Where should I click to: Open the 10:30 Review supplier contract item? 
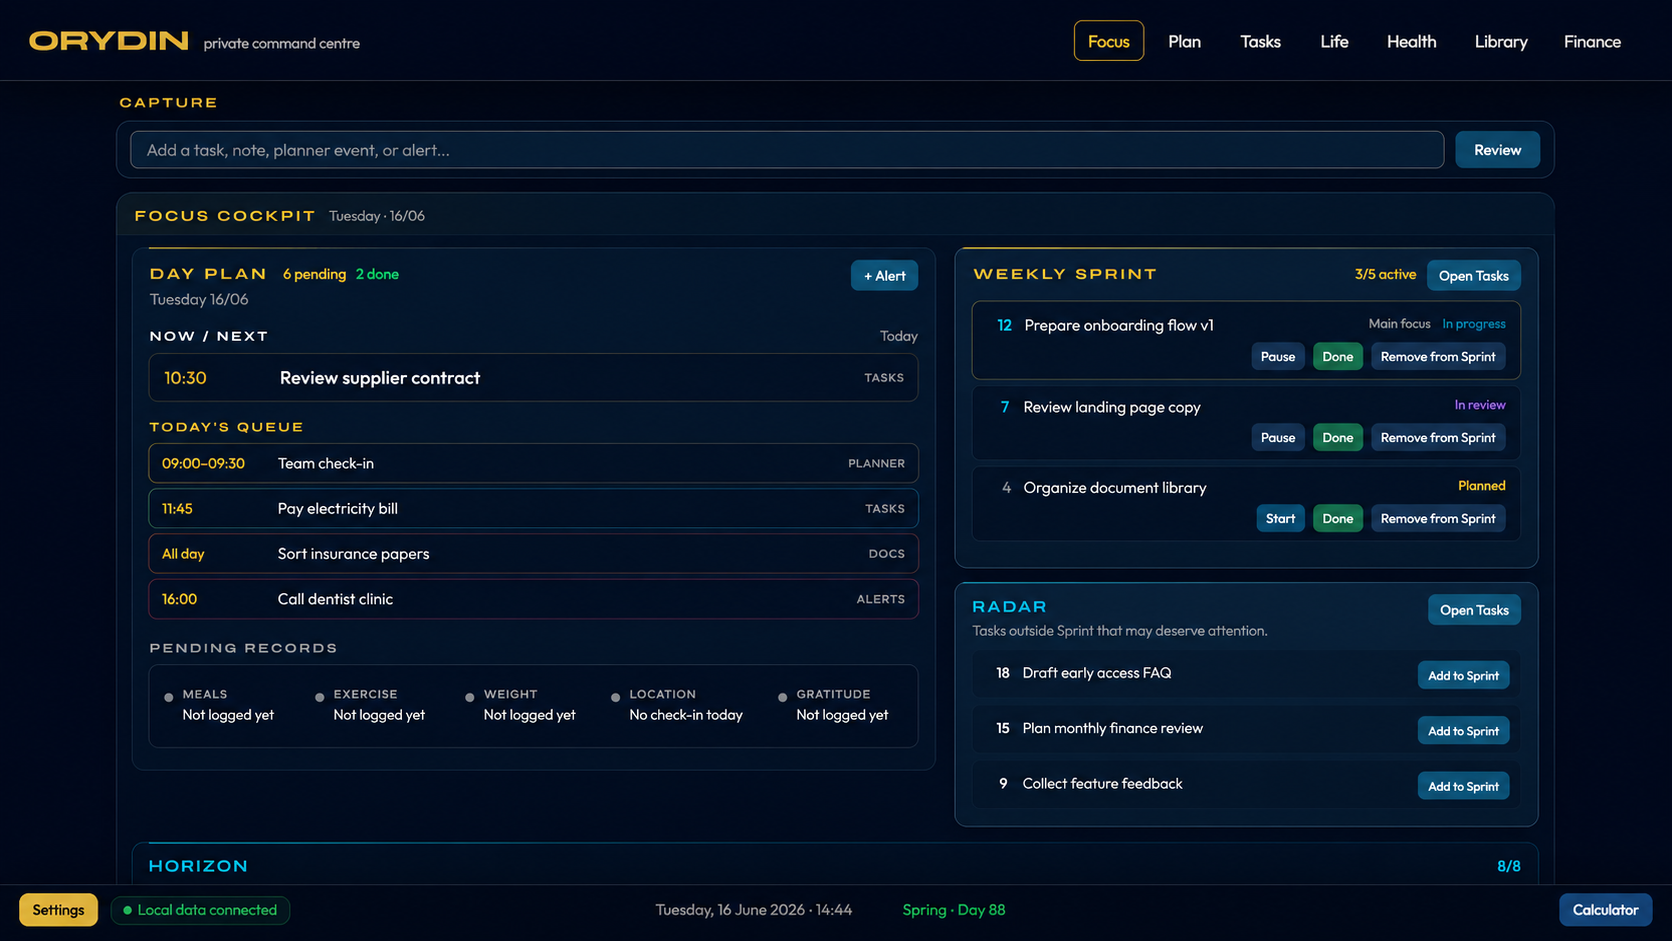coord(533,378)
